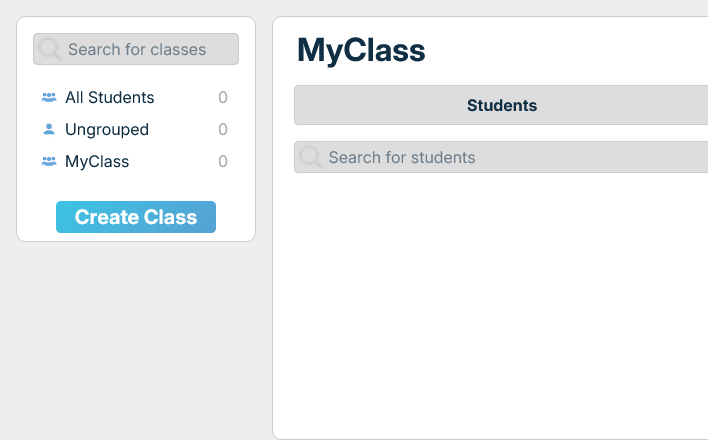This screenshot has width=708, height=440.
Task: Click the empty student list area
Action: click(x=500, y=300)
